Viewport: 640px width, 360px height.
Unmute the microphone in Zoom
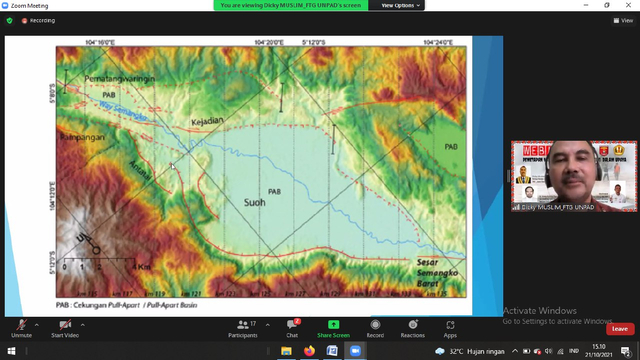pyautogui.click(x=21, y=329)
